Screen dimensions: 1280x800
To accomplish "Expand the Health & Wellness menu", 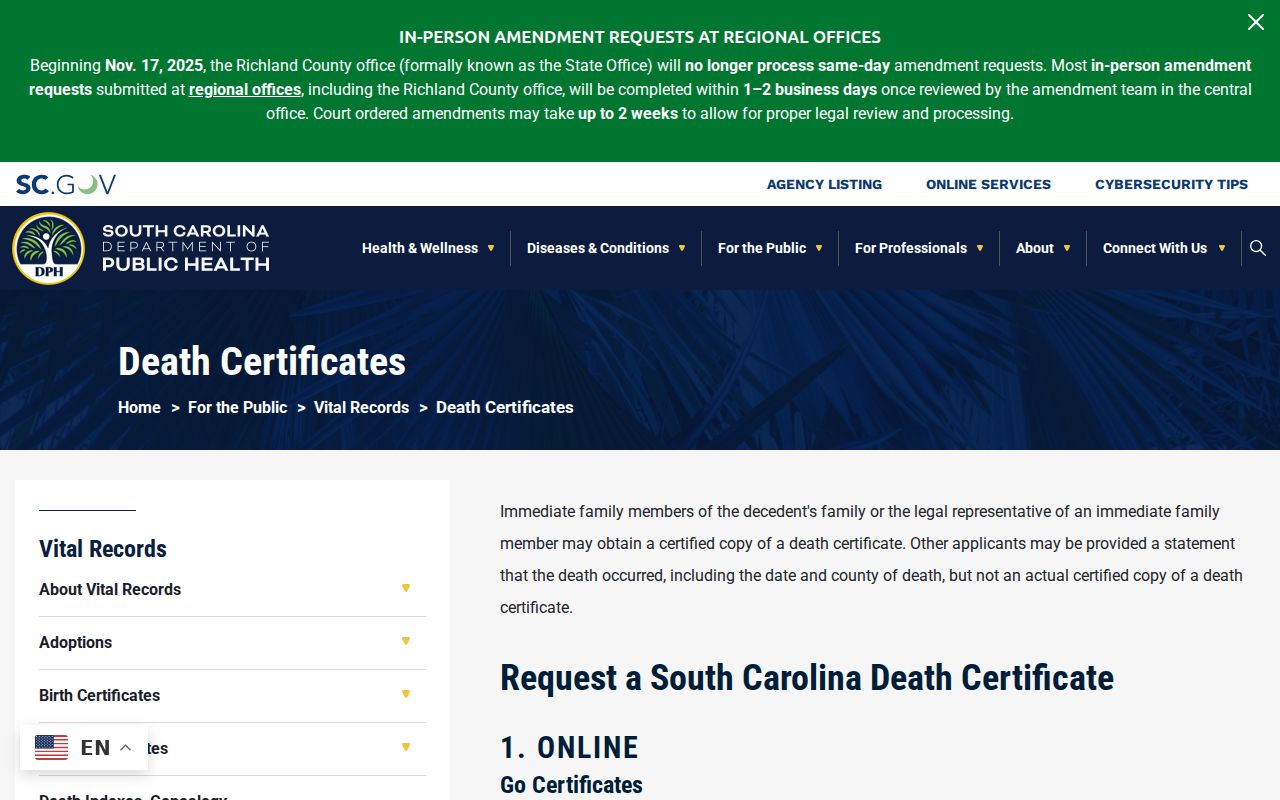I will tap(428, 248).
